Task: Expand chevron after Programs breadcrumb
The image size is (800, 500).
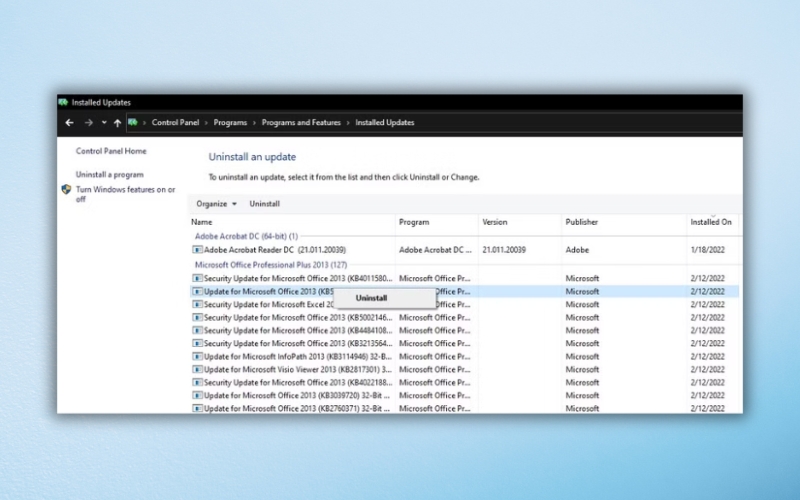Action: pyautogui.click(x=254, y=122)
